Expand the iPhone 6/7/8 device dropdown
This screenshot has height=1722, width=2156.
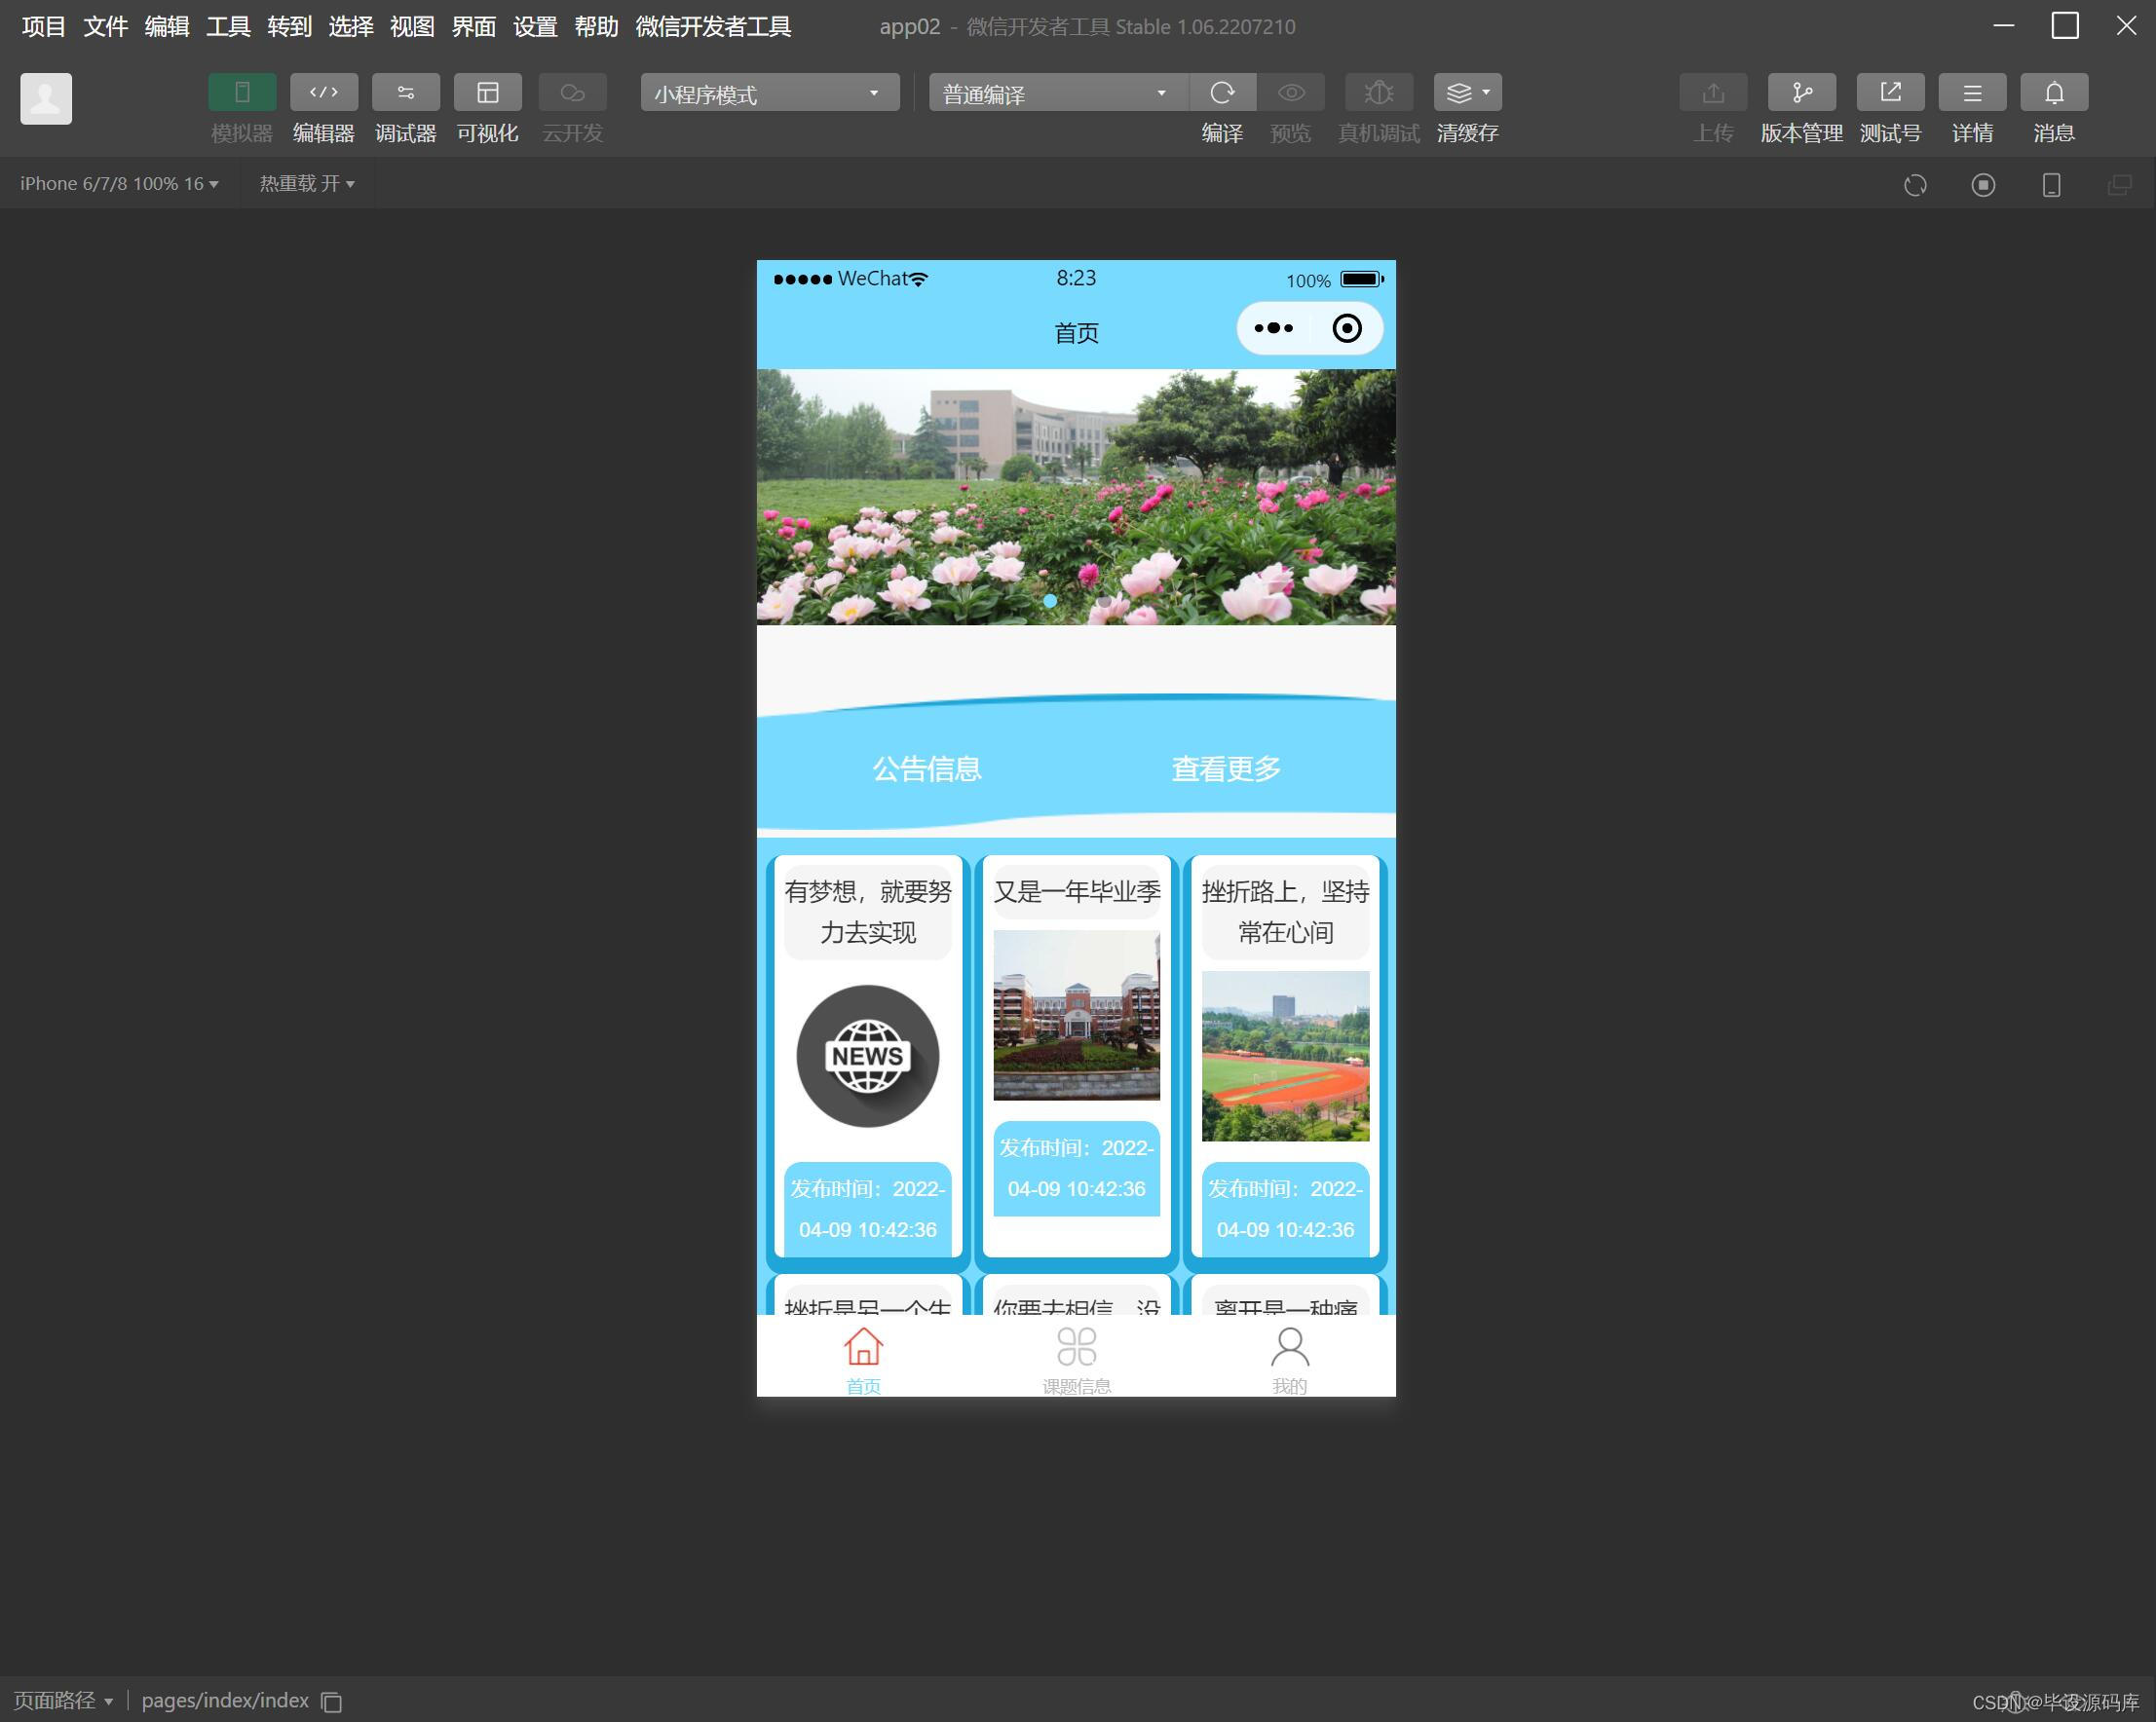119,184
